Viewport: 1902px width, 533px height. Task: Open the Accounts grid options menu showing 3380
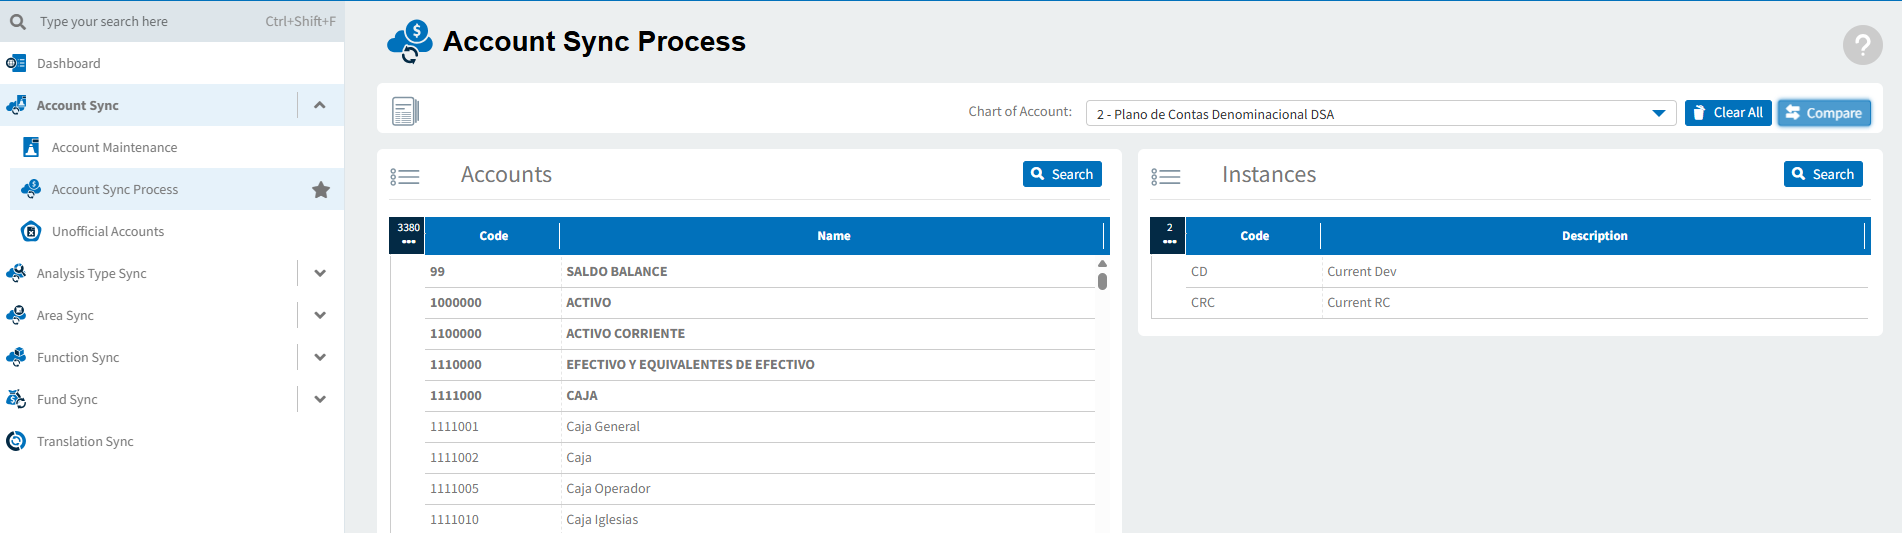click(x=407, y=235)
